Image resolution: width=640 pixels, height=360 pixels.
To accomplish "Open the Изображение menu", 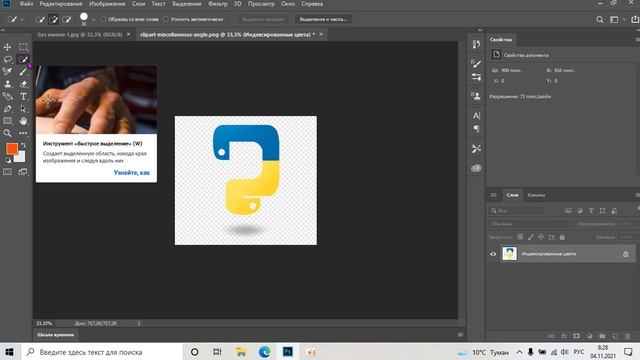I will tap(107, 4).
